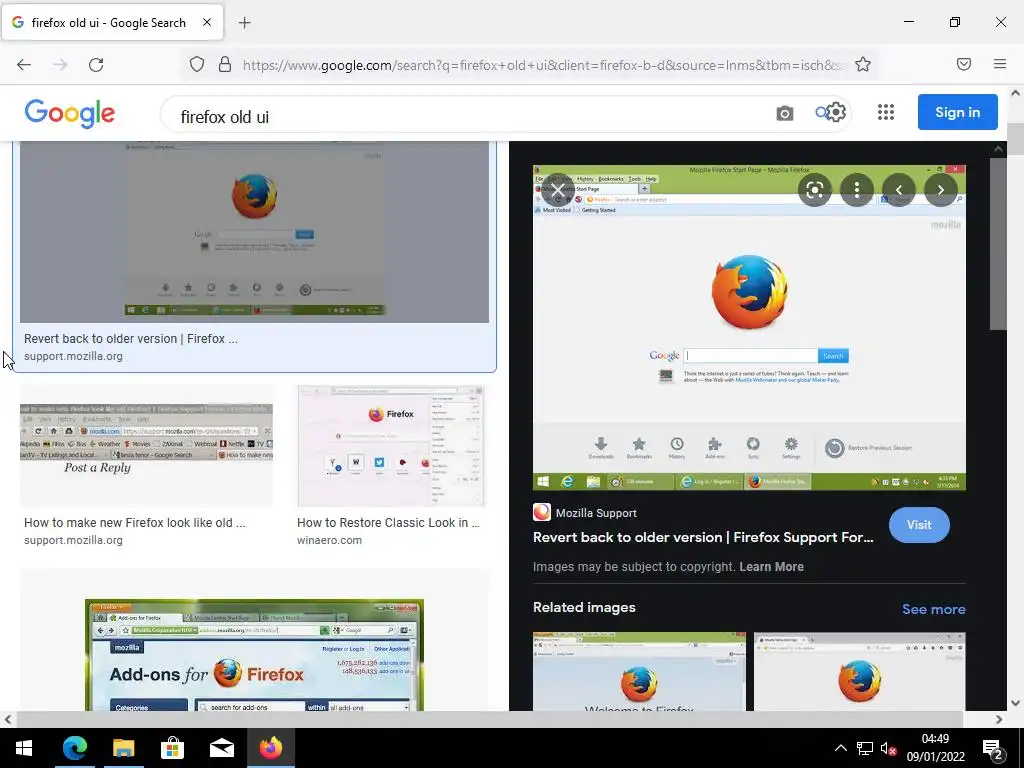Reload the page with the refresh icon
The height and width of the screenshot is (768, 1024).
click(x=96, y=65)
